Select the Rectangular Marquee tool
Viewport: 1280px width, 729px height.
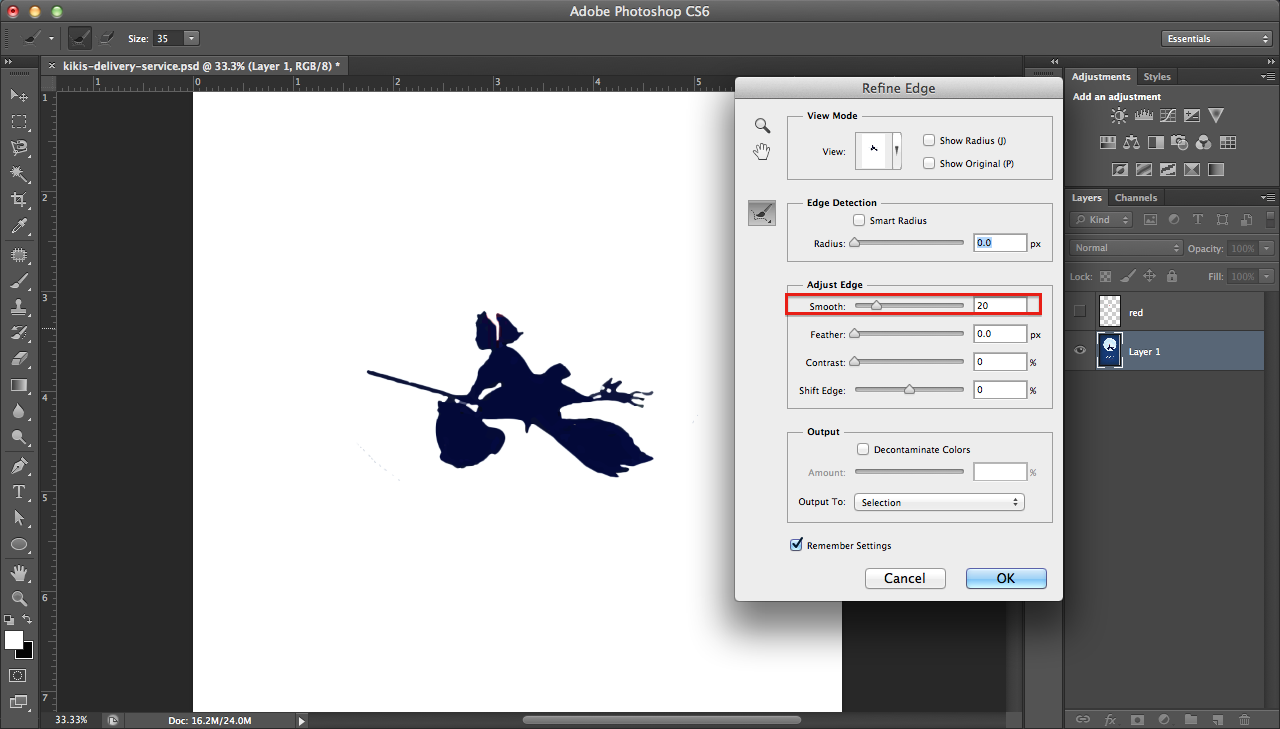[19, 121]
